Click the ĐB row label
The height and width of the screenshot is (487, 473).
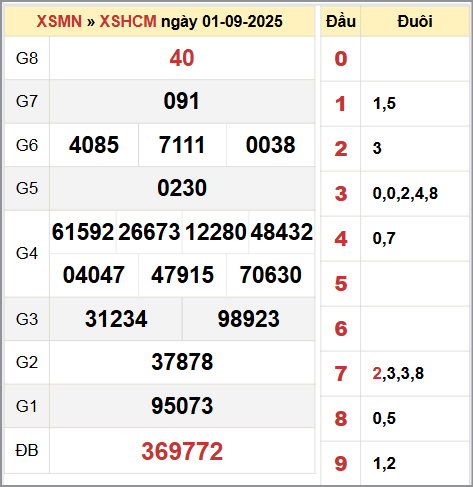click(x=27, y=450)
